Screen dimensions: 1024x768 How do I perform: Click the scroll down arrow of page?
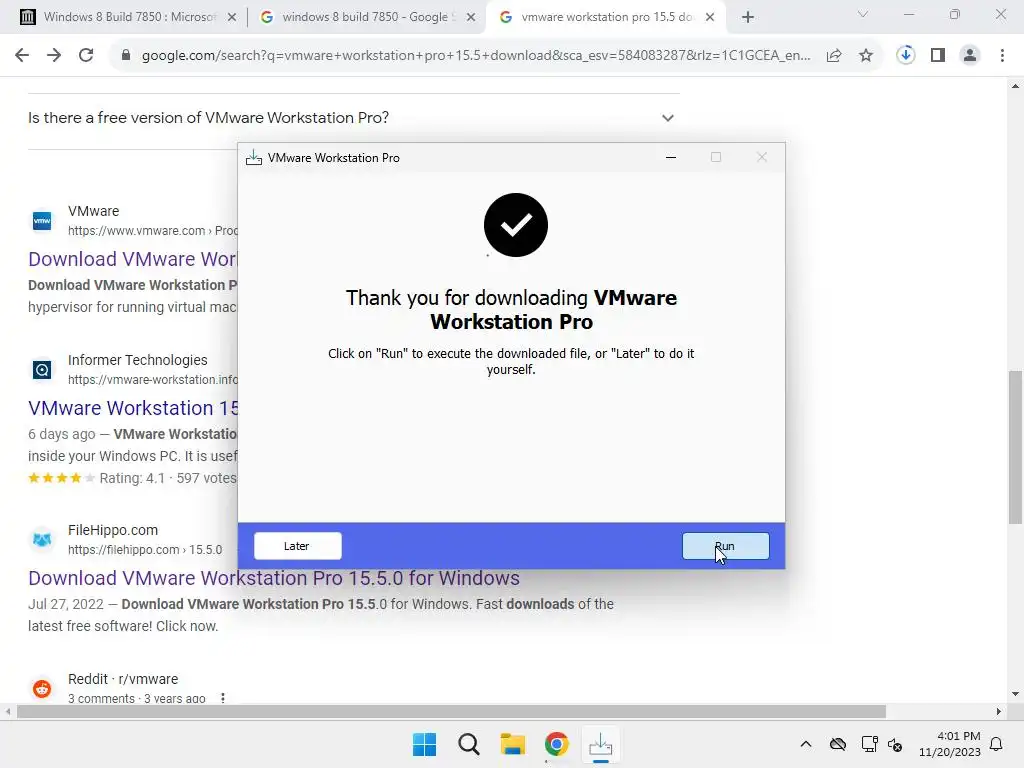coord(1015,694)
